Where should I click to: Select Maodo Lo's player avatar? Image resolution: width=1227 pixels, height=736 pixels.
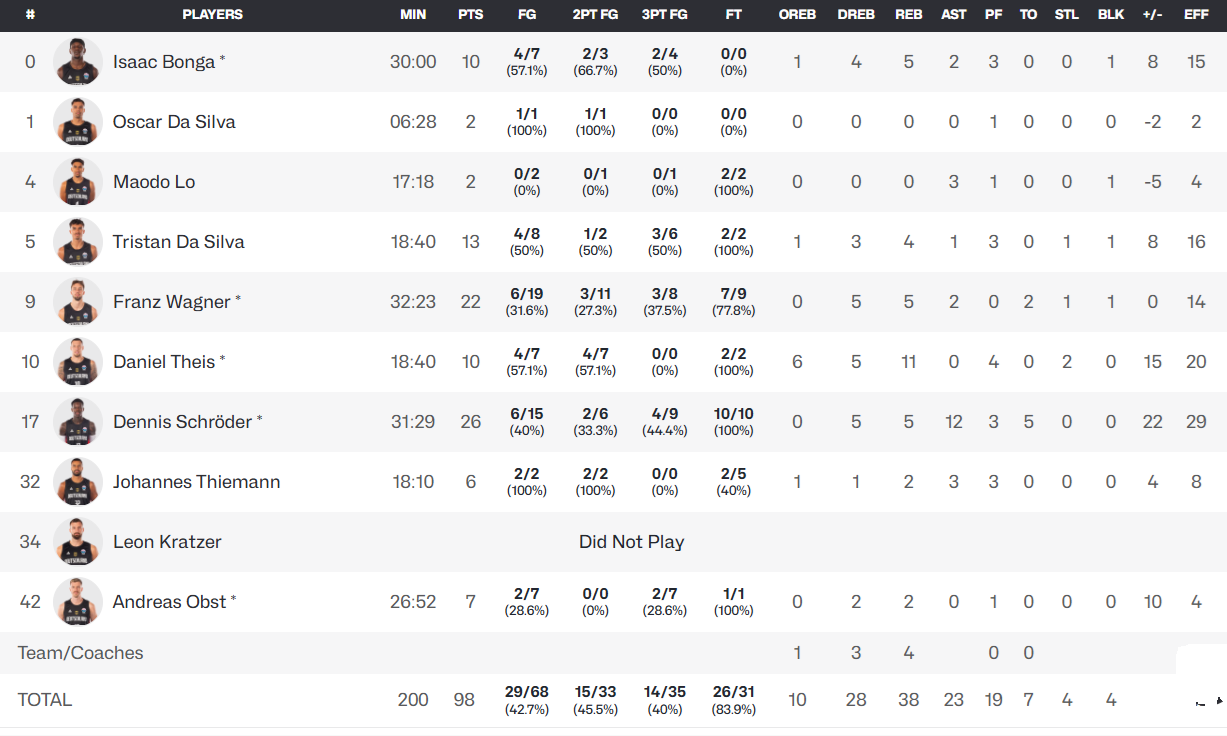pos(78,182)
